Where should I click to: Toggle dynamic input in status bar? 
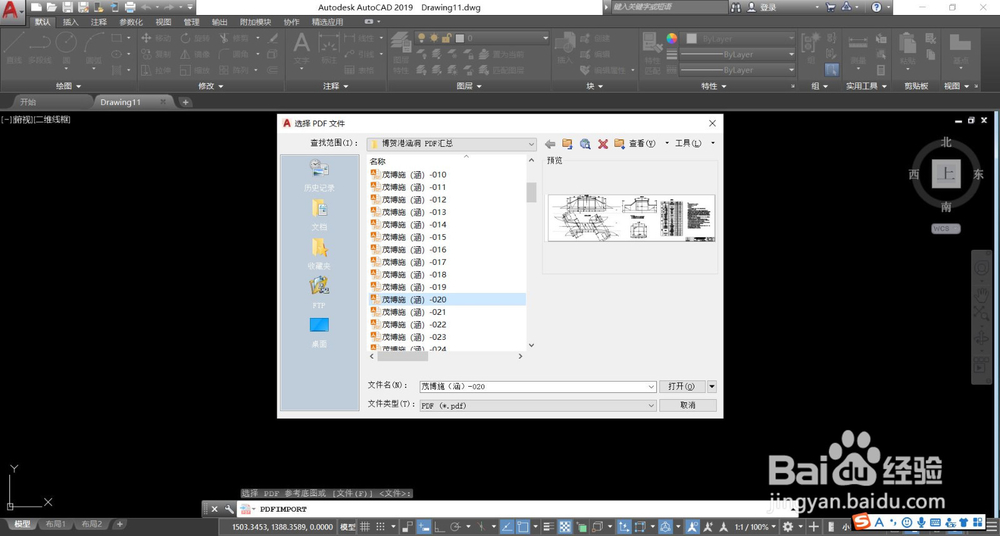[423, 527]
